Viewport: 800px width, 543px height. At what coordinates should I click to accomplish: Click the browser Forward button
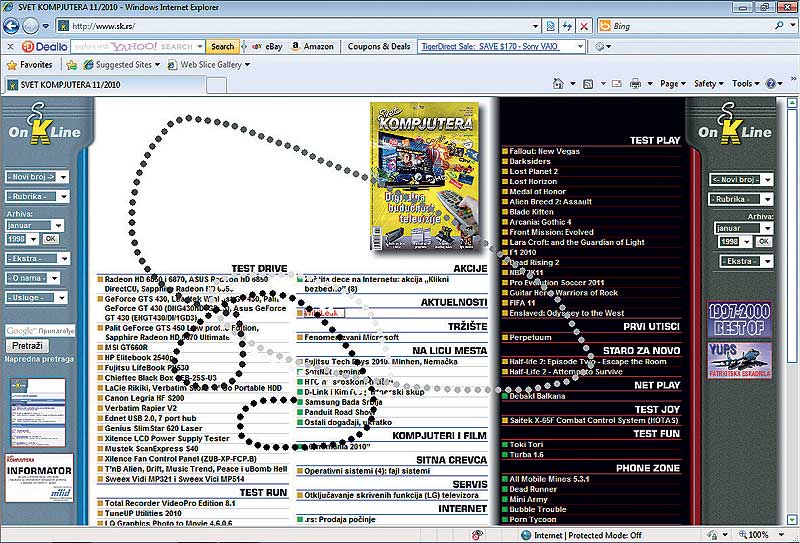31,26
